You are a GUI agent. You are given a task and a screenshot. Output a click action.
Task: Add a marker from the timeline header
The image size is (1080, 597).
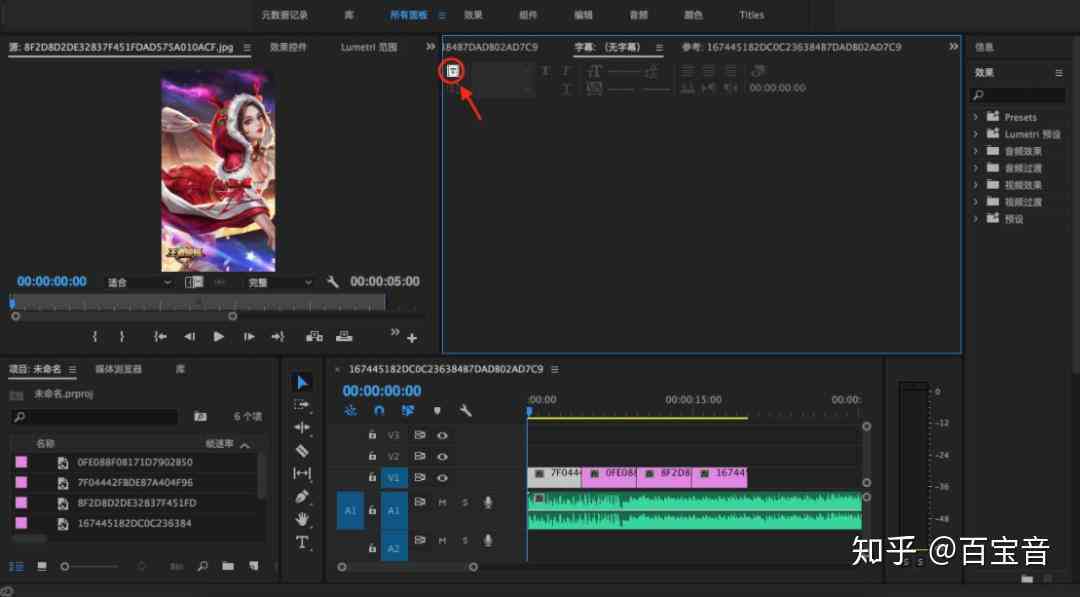(x=437, y=411)
